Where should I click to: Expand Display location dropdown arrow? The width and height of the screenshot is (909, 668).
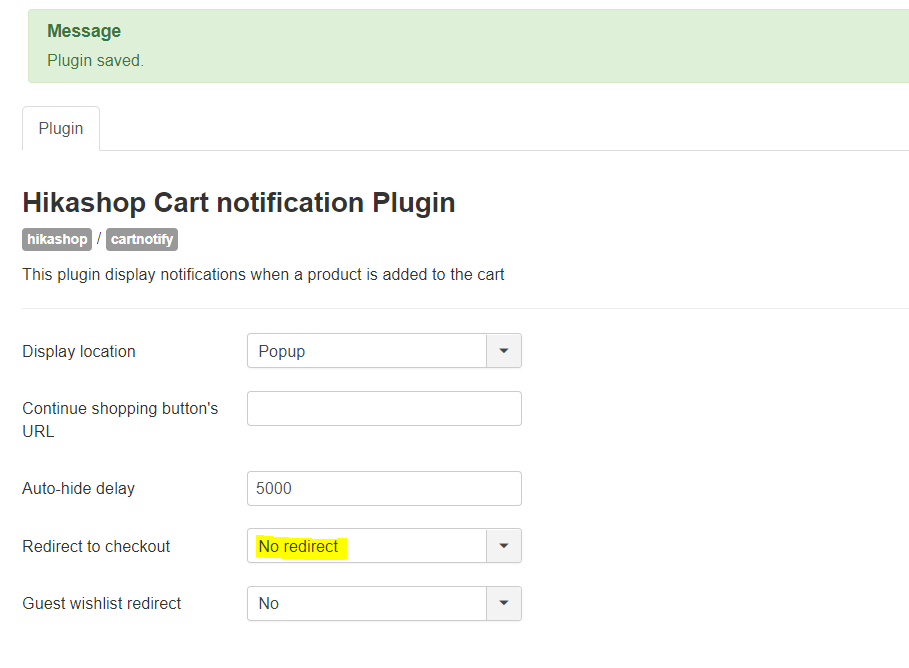[x=504, y=351]
